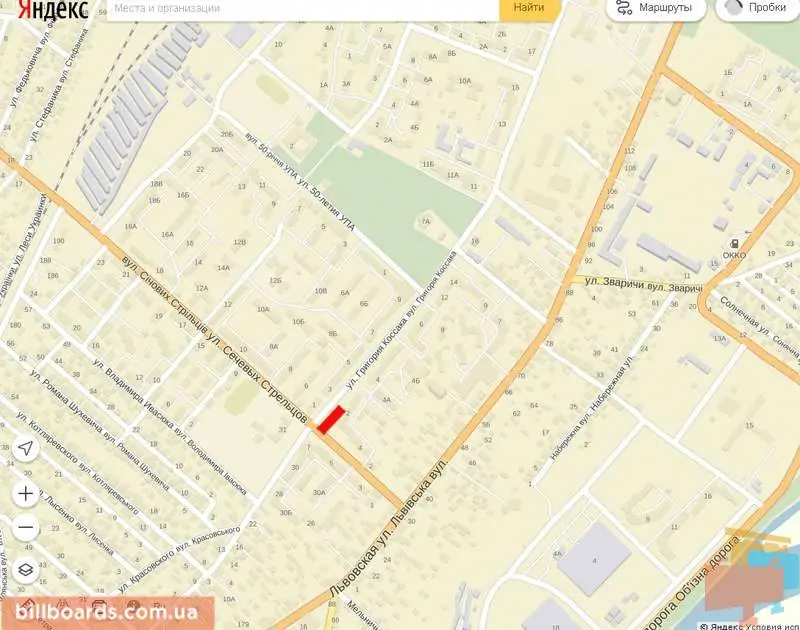Click the large gray building numbered 4
800x630 pixels.
pos(594,560)
